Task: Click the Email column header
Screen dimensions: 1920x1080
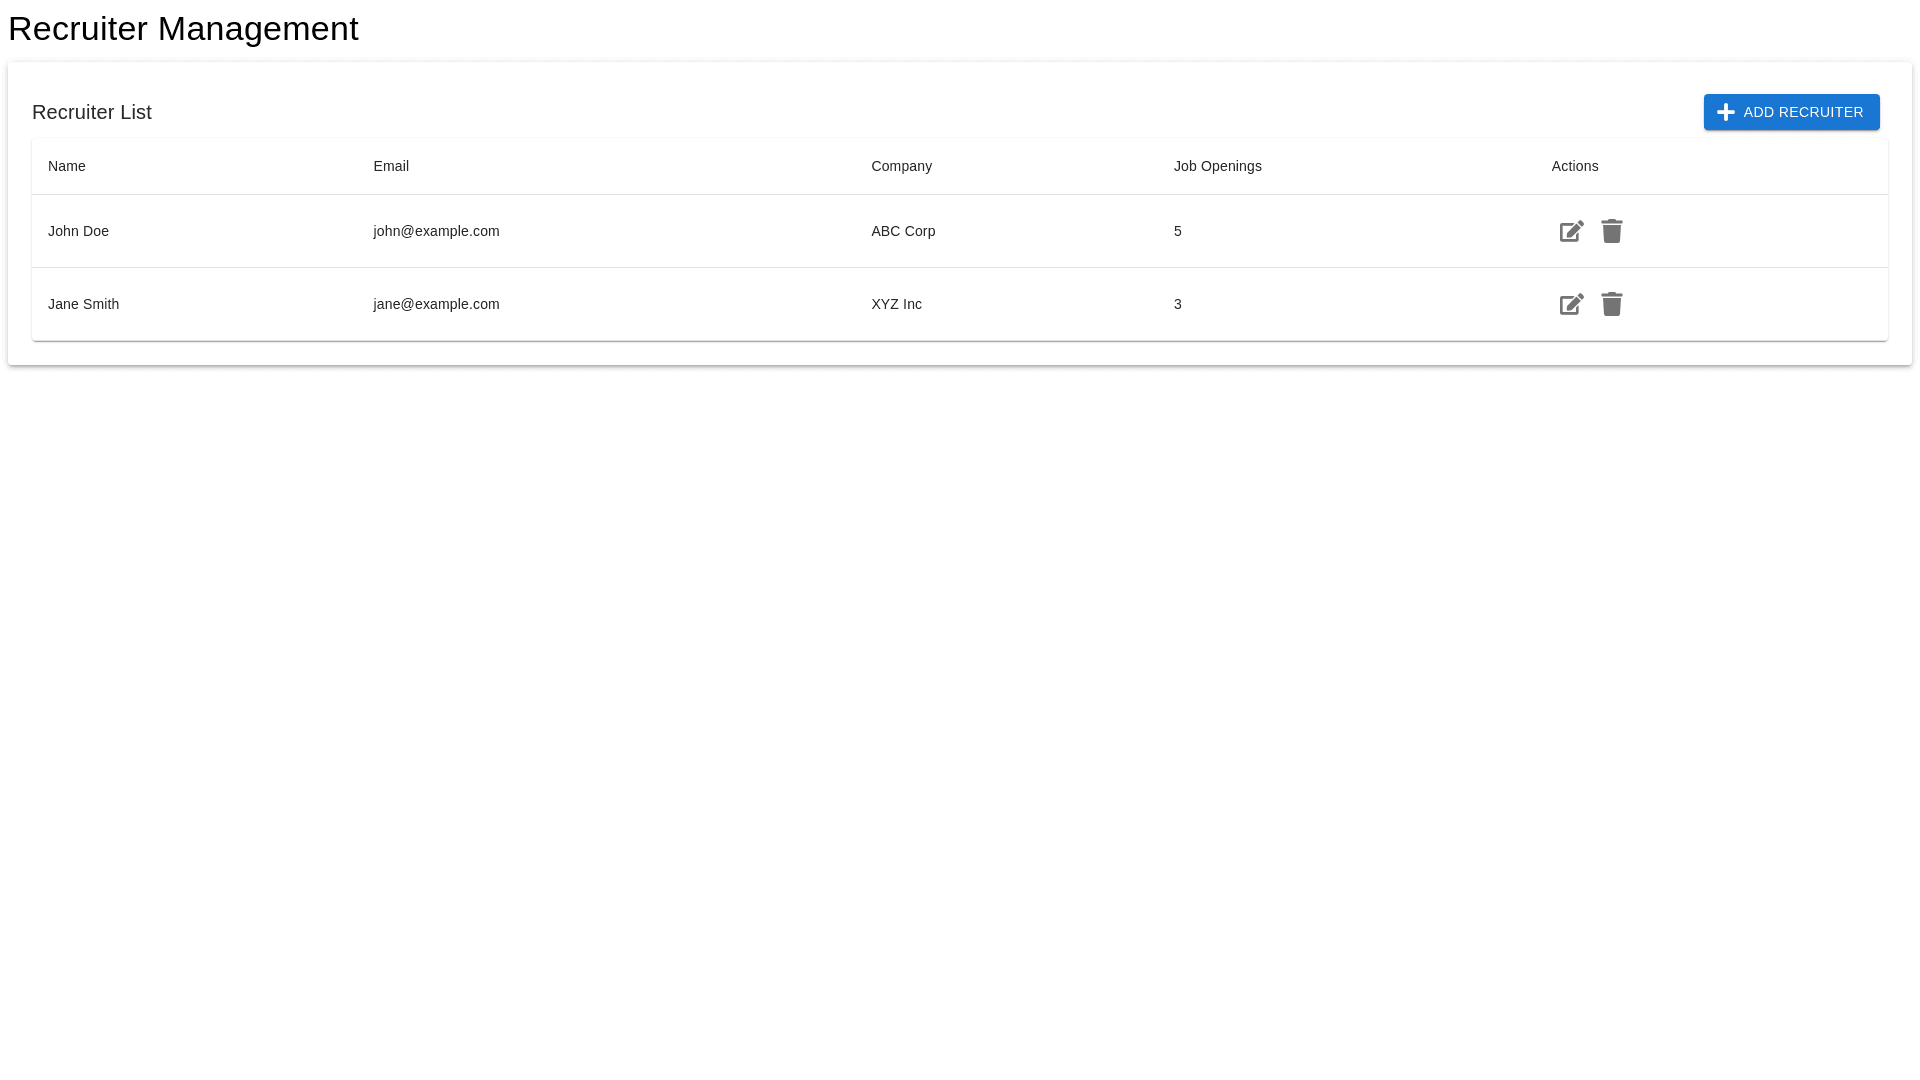Action: [x=391, y=166]
